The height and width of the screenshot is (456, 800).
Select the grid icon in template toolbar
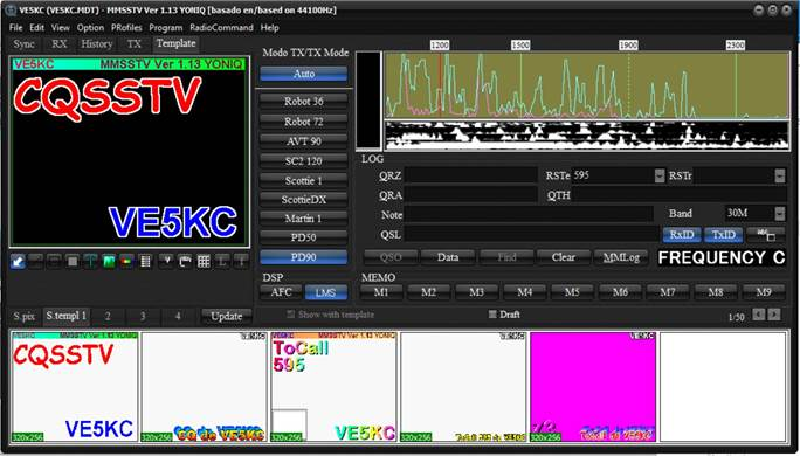tap(204, 261)
